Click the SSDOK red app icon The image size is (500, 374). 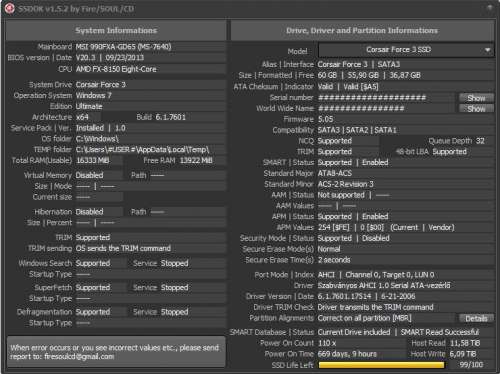pos(10,9)
